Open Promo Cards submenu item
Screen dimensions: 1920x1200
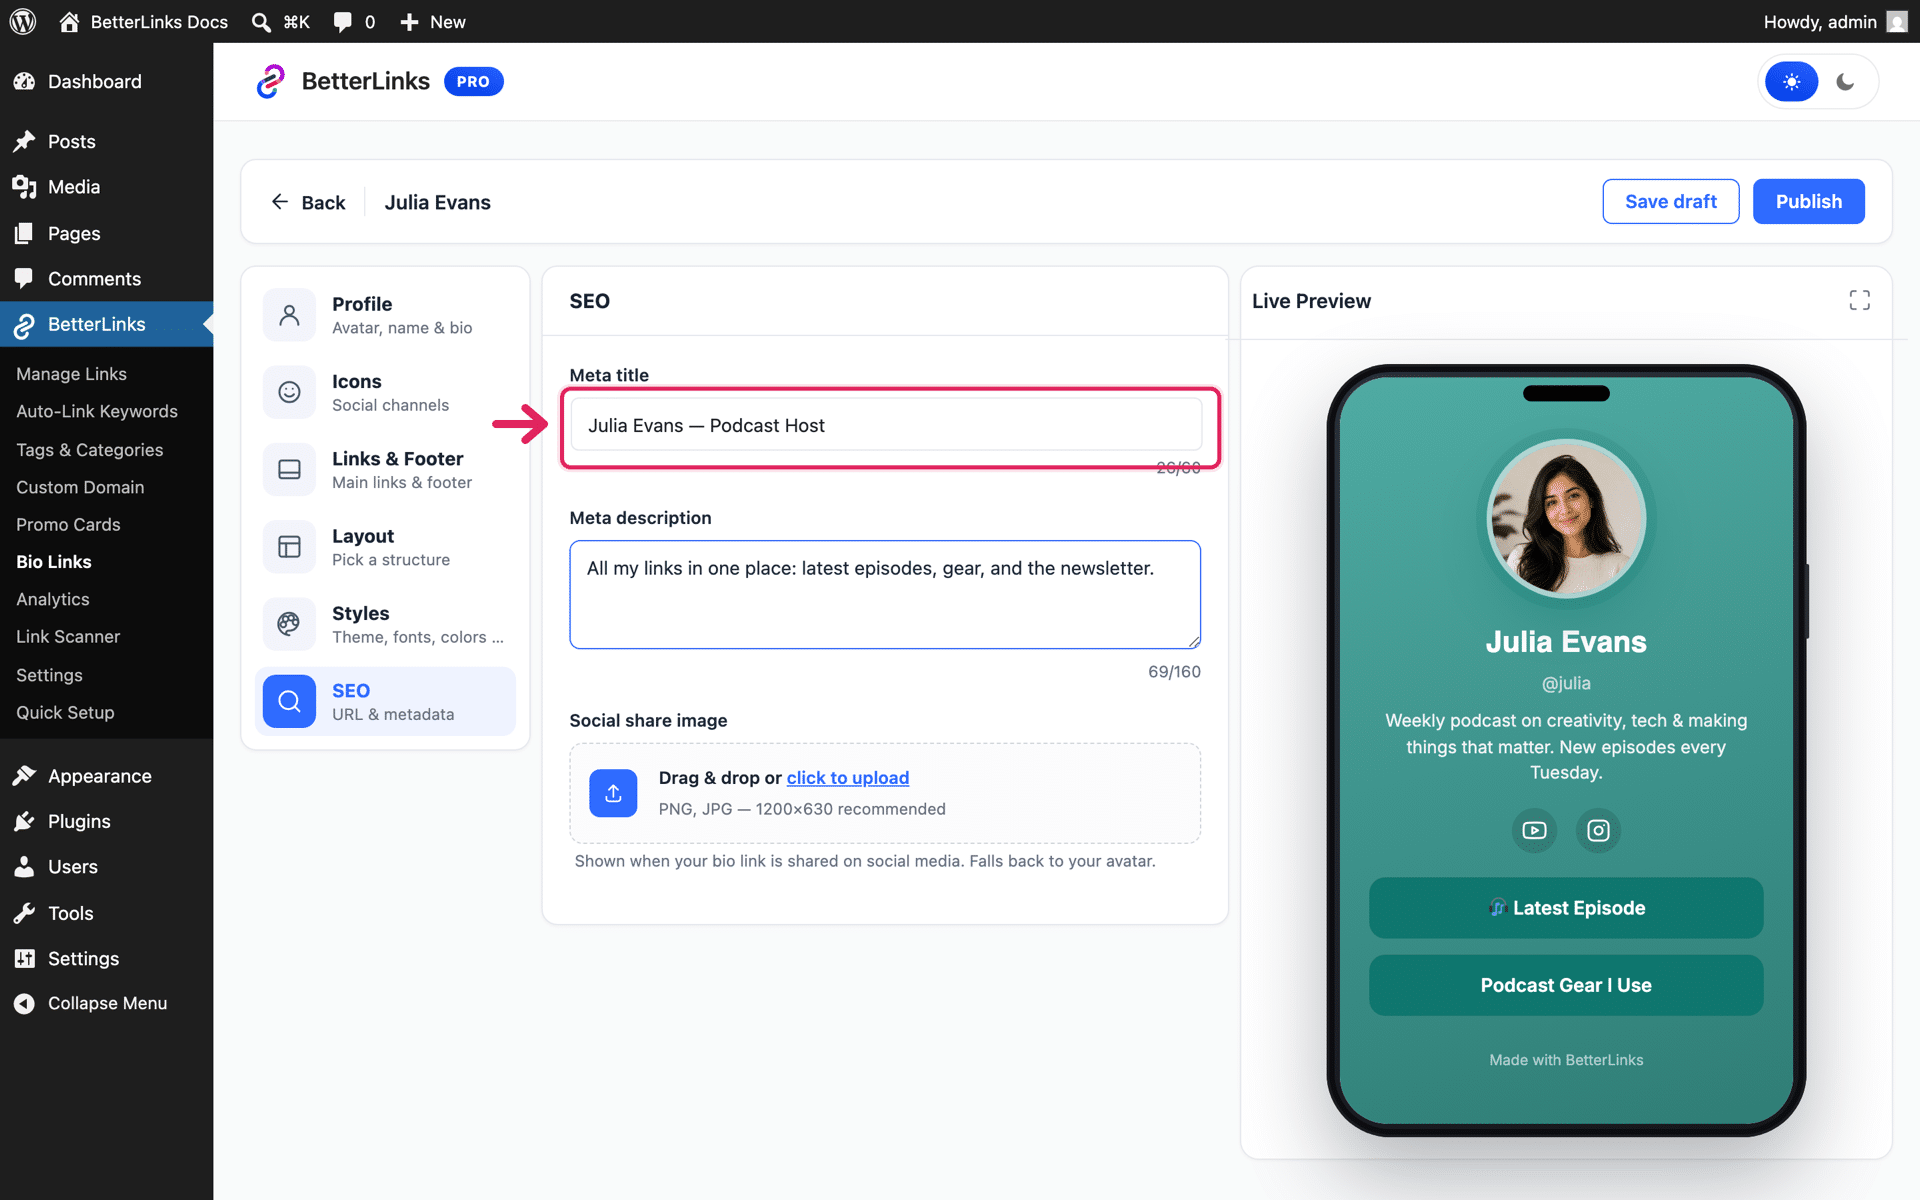click(x=68, y=525)
